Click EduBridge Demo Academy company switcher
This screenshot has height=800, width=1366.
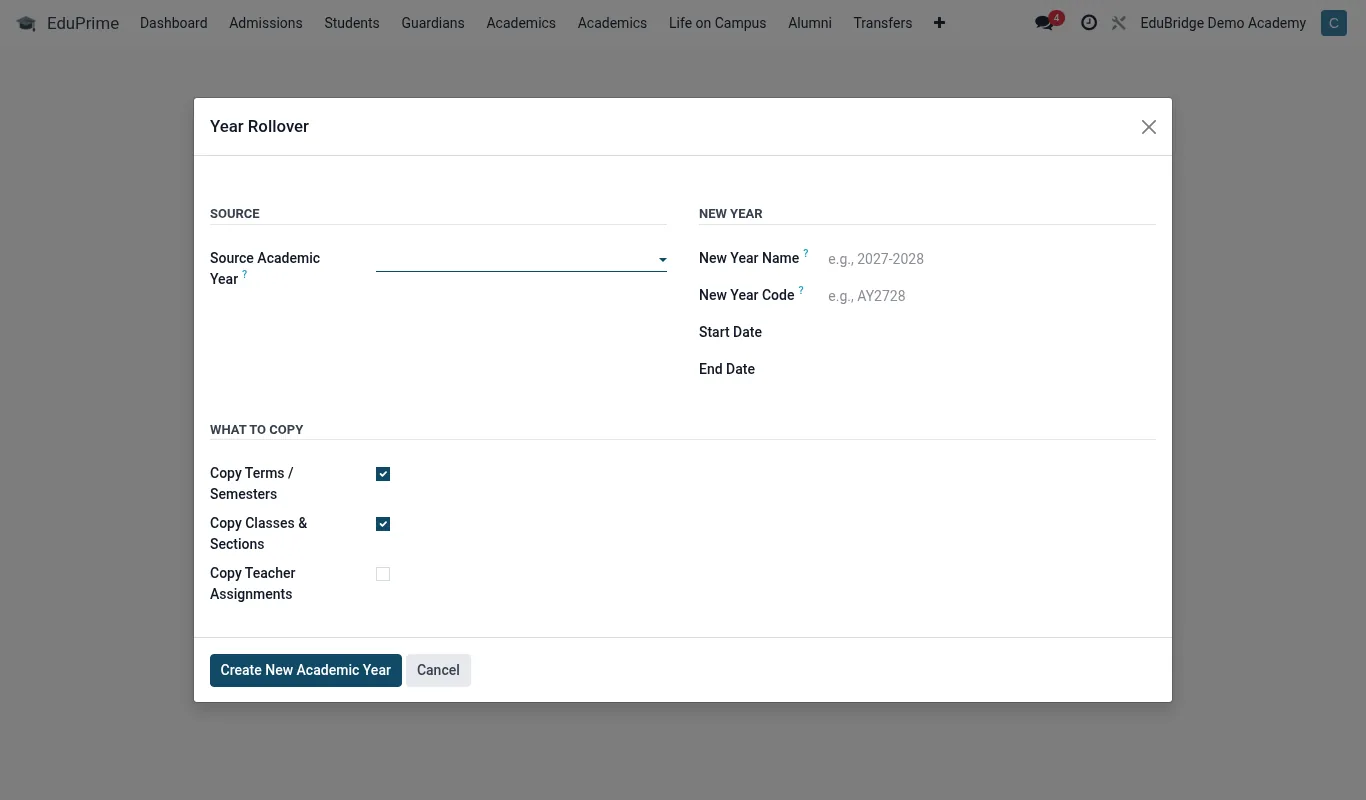click(x=1223, y=22)
